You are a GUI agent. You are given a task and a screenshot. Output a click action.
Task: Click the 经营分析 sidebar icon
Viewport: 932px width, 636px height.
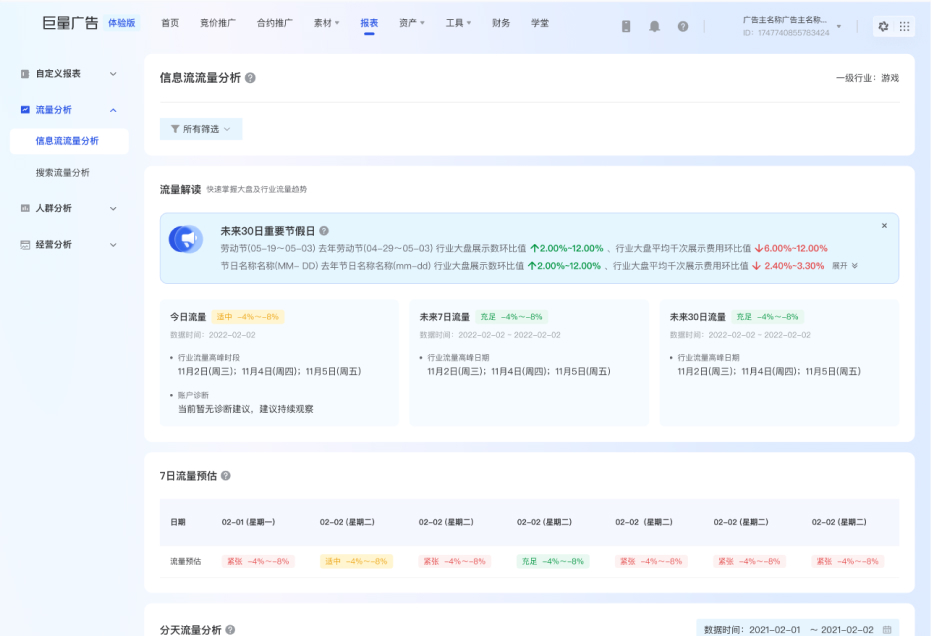pos(25,245)
